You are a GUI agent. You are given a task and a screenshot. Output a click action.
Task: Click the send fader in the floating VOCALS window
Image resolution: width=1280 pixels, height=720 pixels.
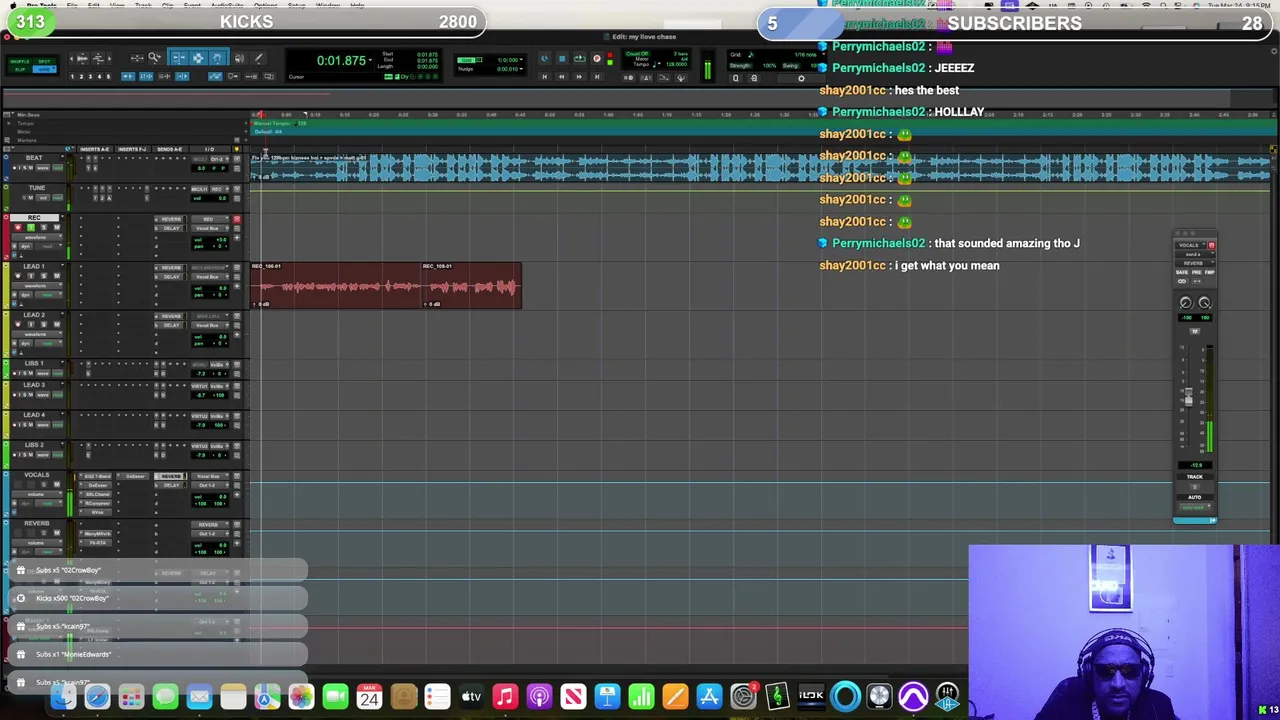[x=1188, y=398]
